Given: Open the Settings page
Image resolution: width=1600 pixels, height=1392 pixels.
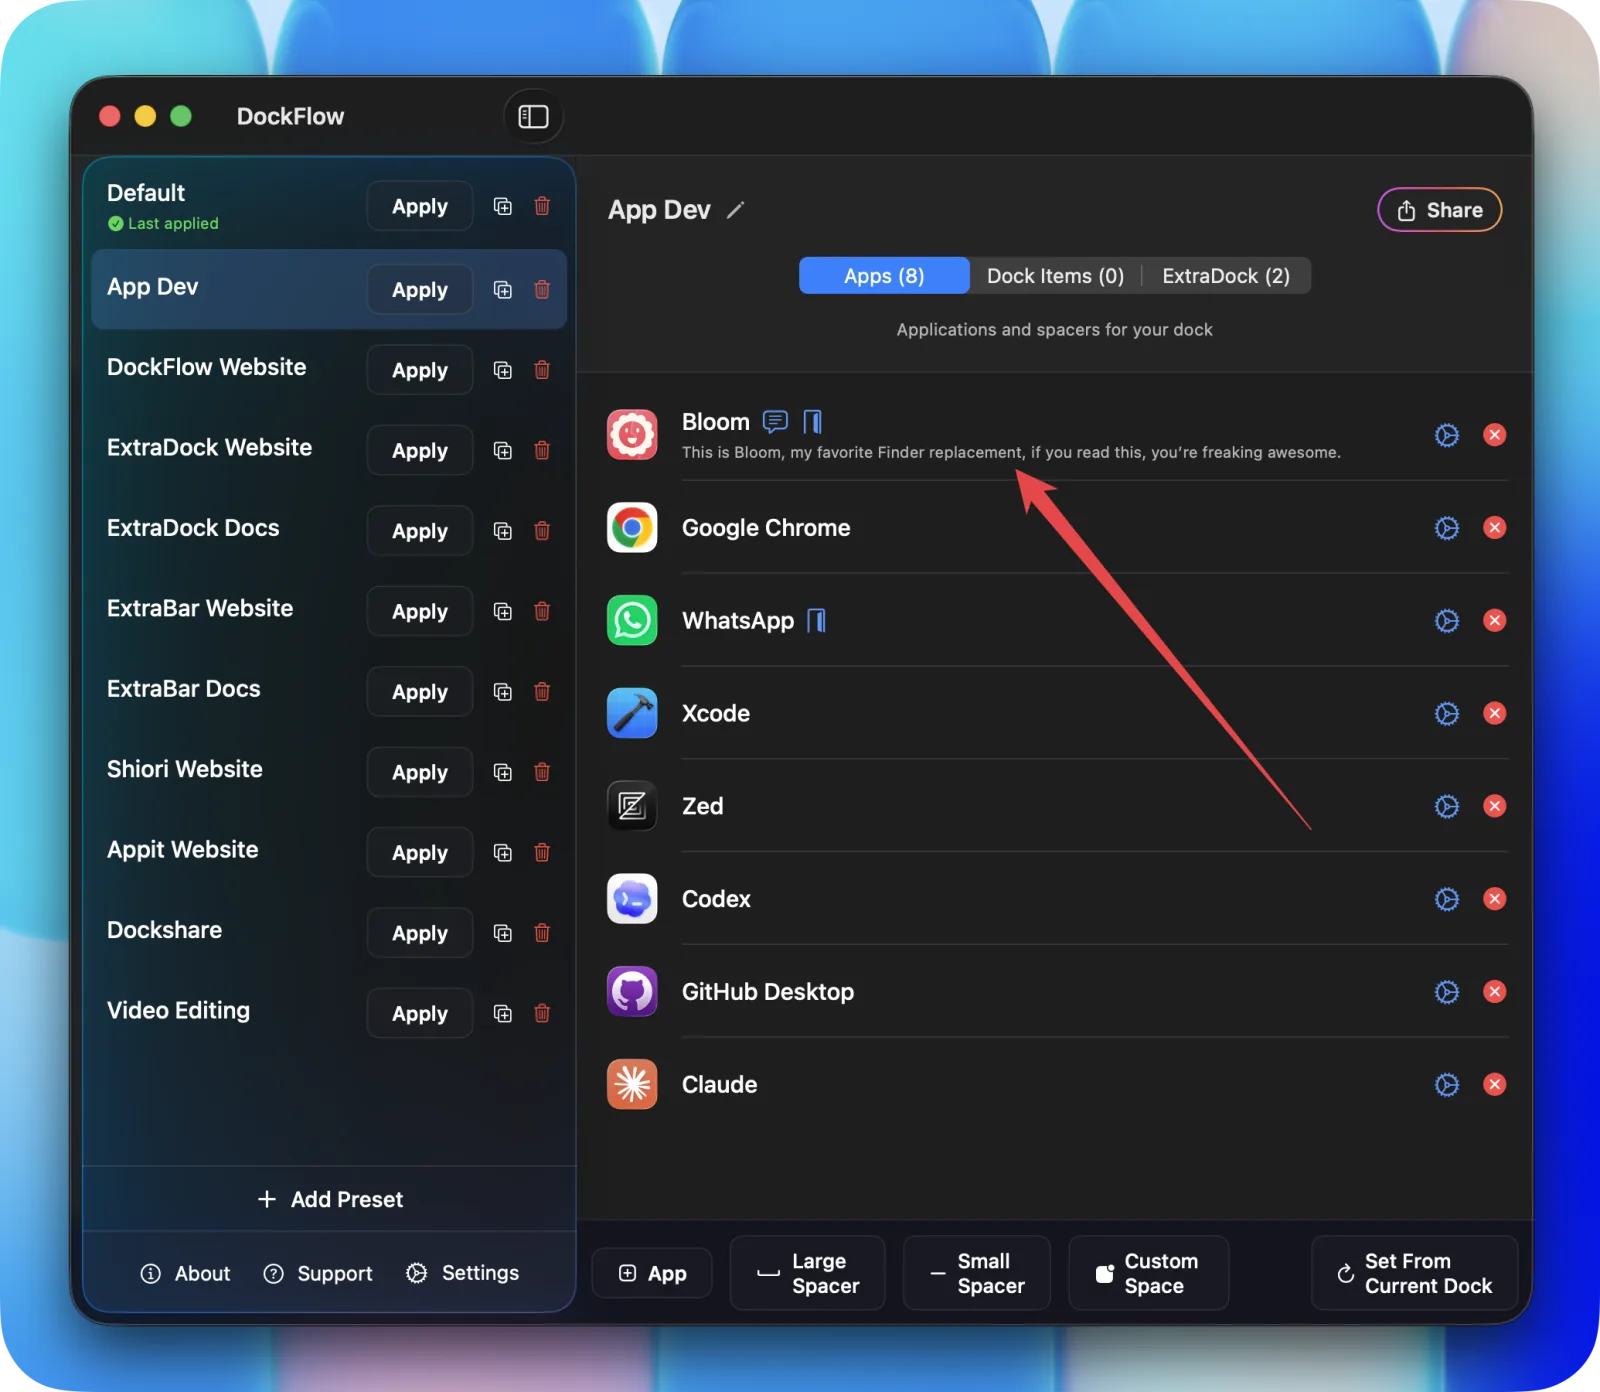Looking at the screenshot, I should (462, 1273).
